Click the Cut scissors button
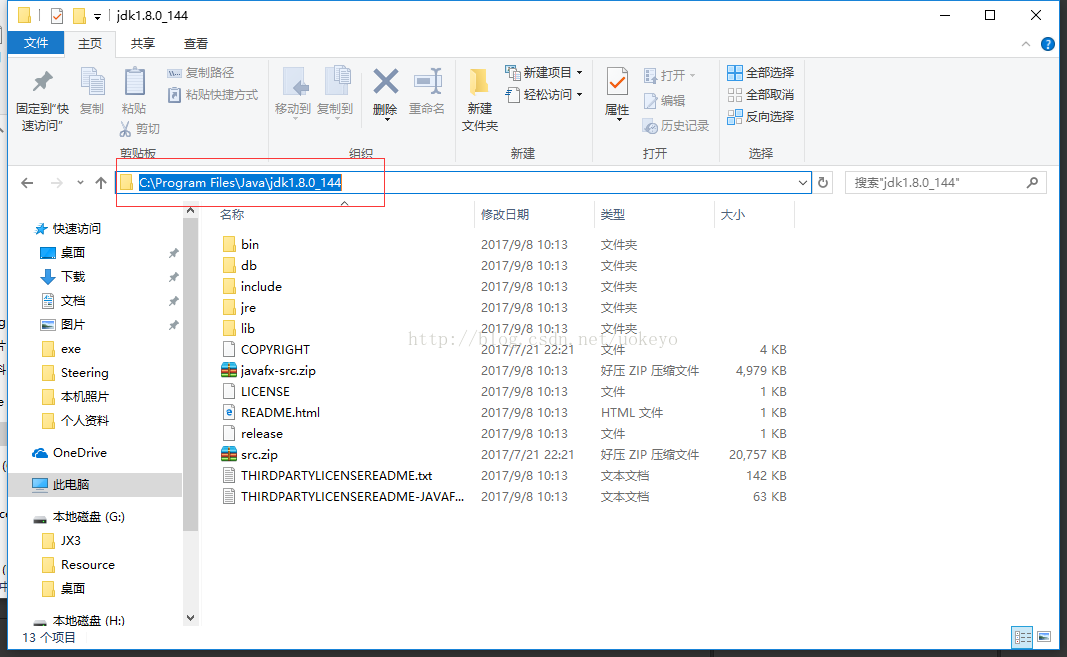 click(139, 129)
